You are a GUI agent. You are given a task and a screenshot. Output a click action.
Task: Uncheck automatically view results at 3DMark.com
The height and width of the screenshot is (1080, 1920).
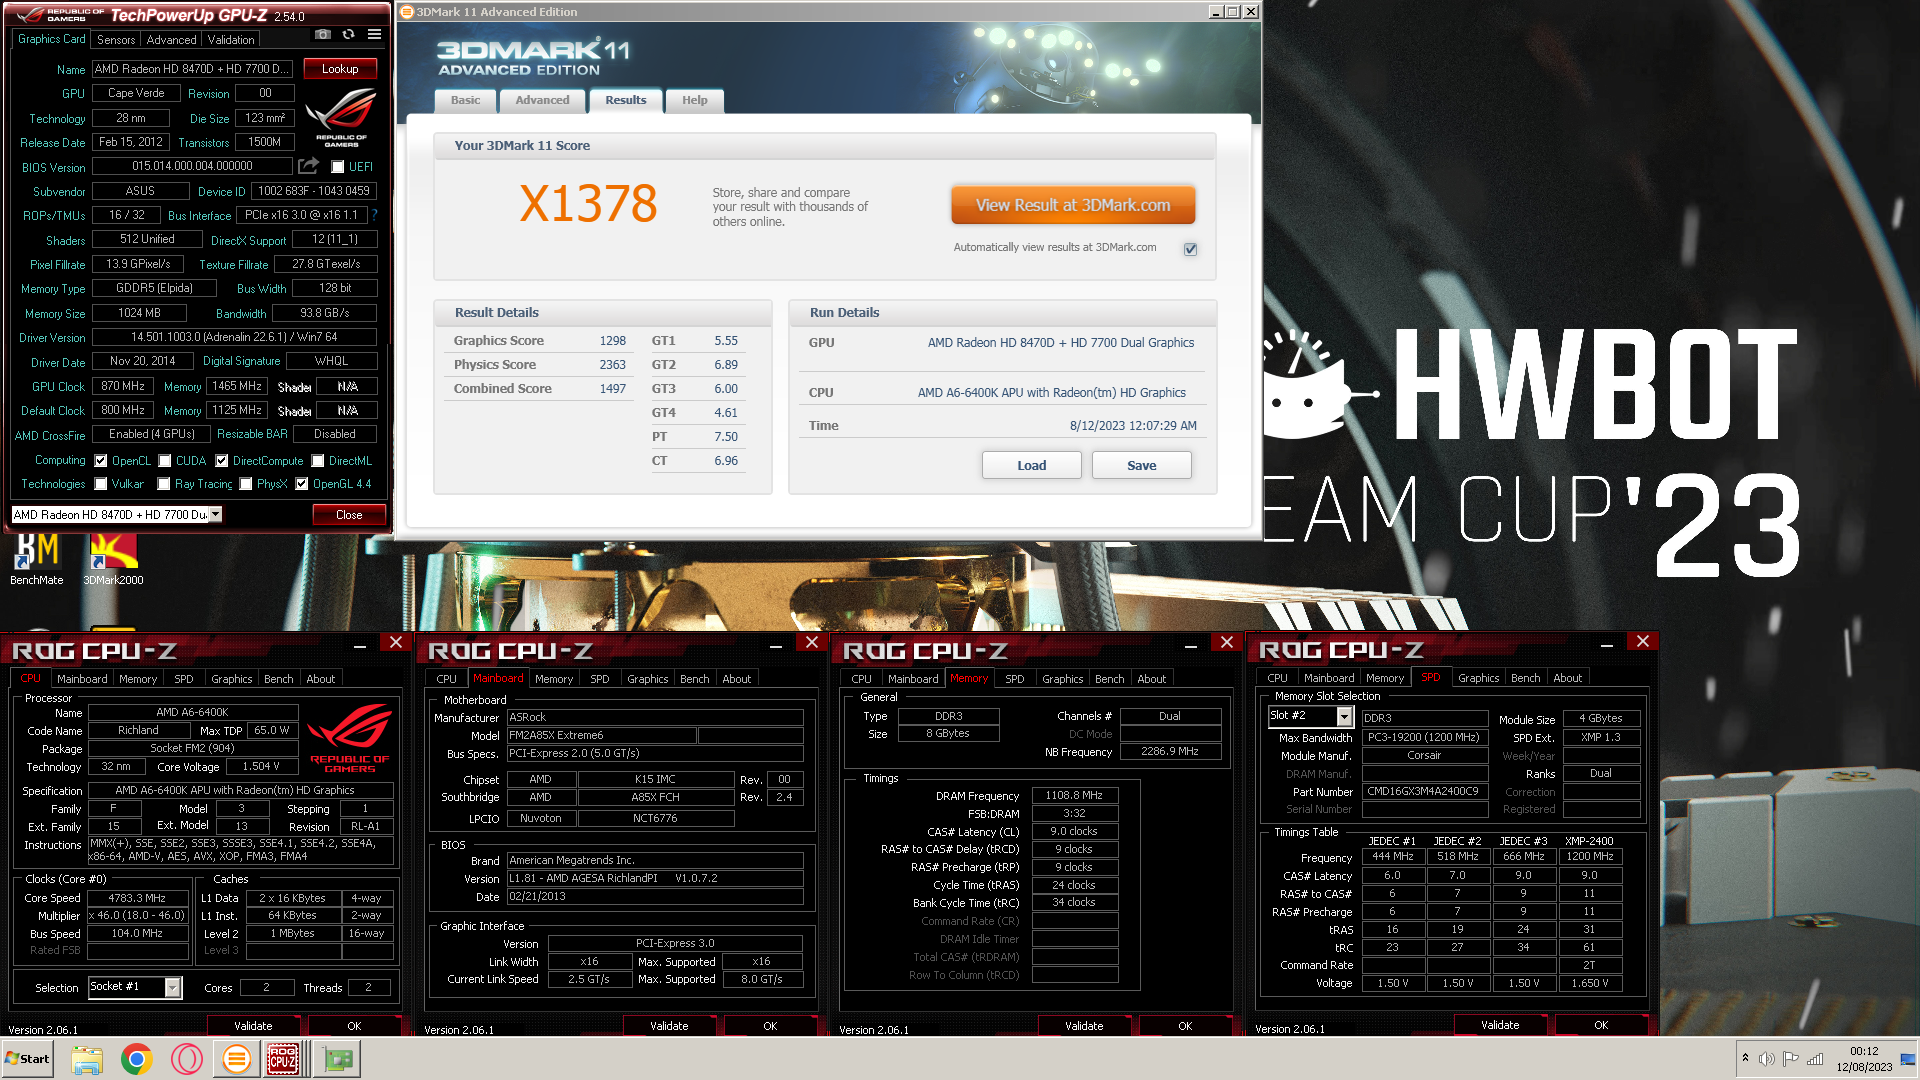(x=1190, y=249)
